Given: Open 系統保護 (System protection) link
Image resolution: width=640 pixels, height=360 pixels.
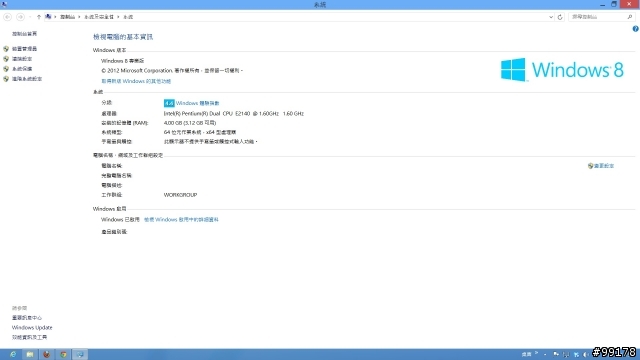Looking at the screenshot, I should (x=22, y=69).
